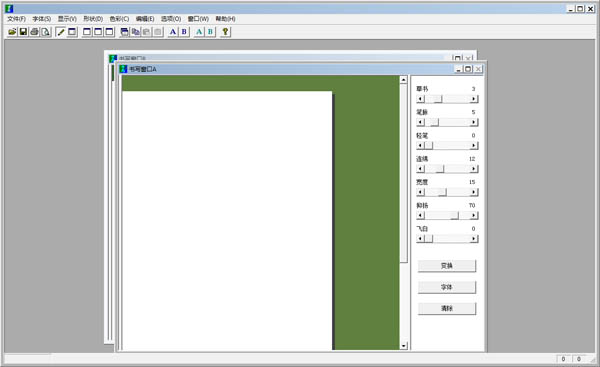Click the teal B toolbar icon

pyautogui.click(x=210, y=32)
